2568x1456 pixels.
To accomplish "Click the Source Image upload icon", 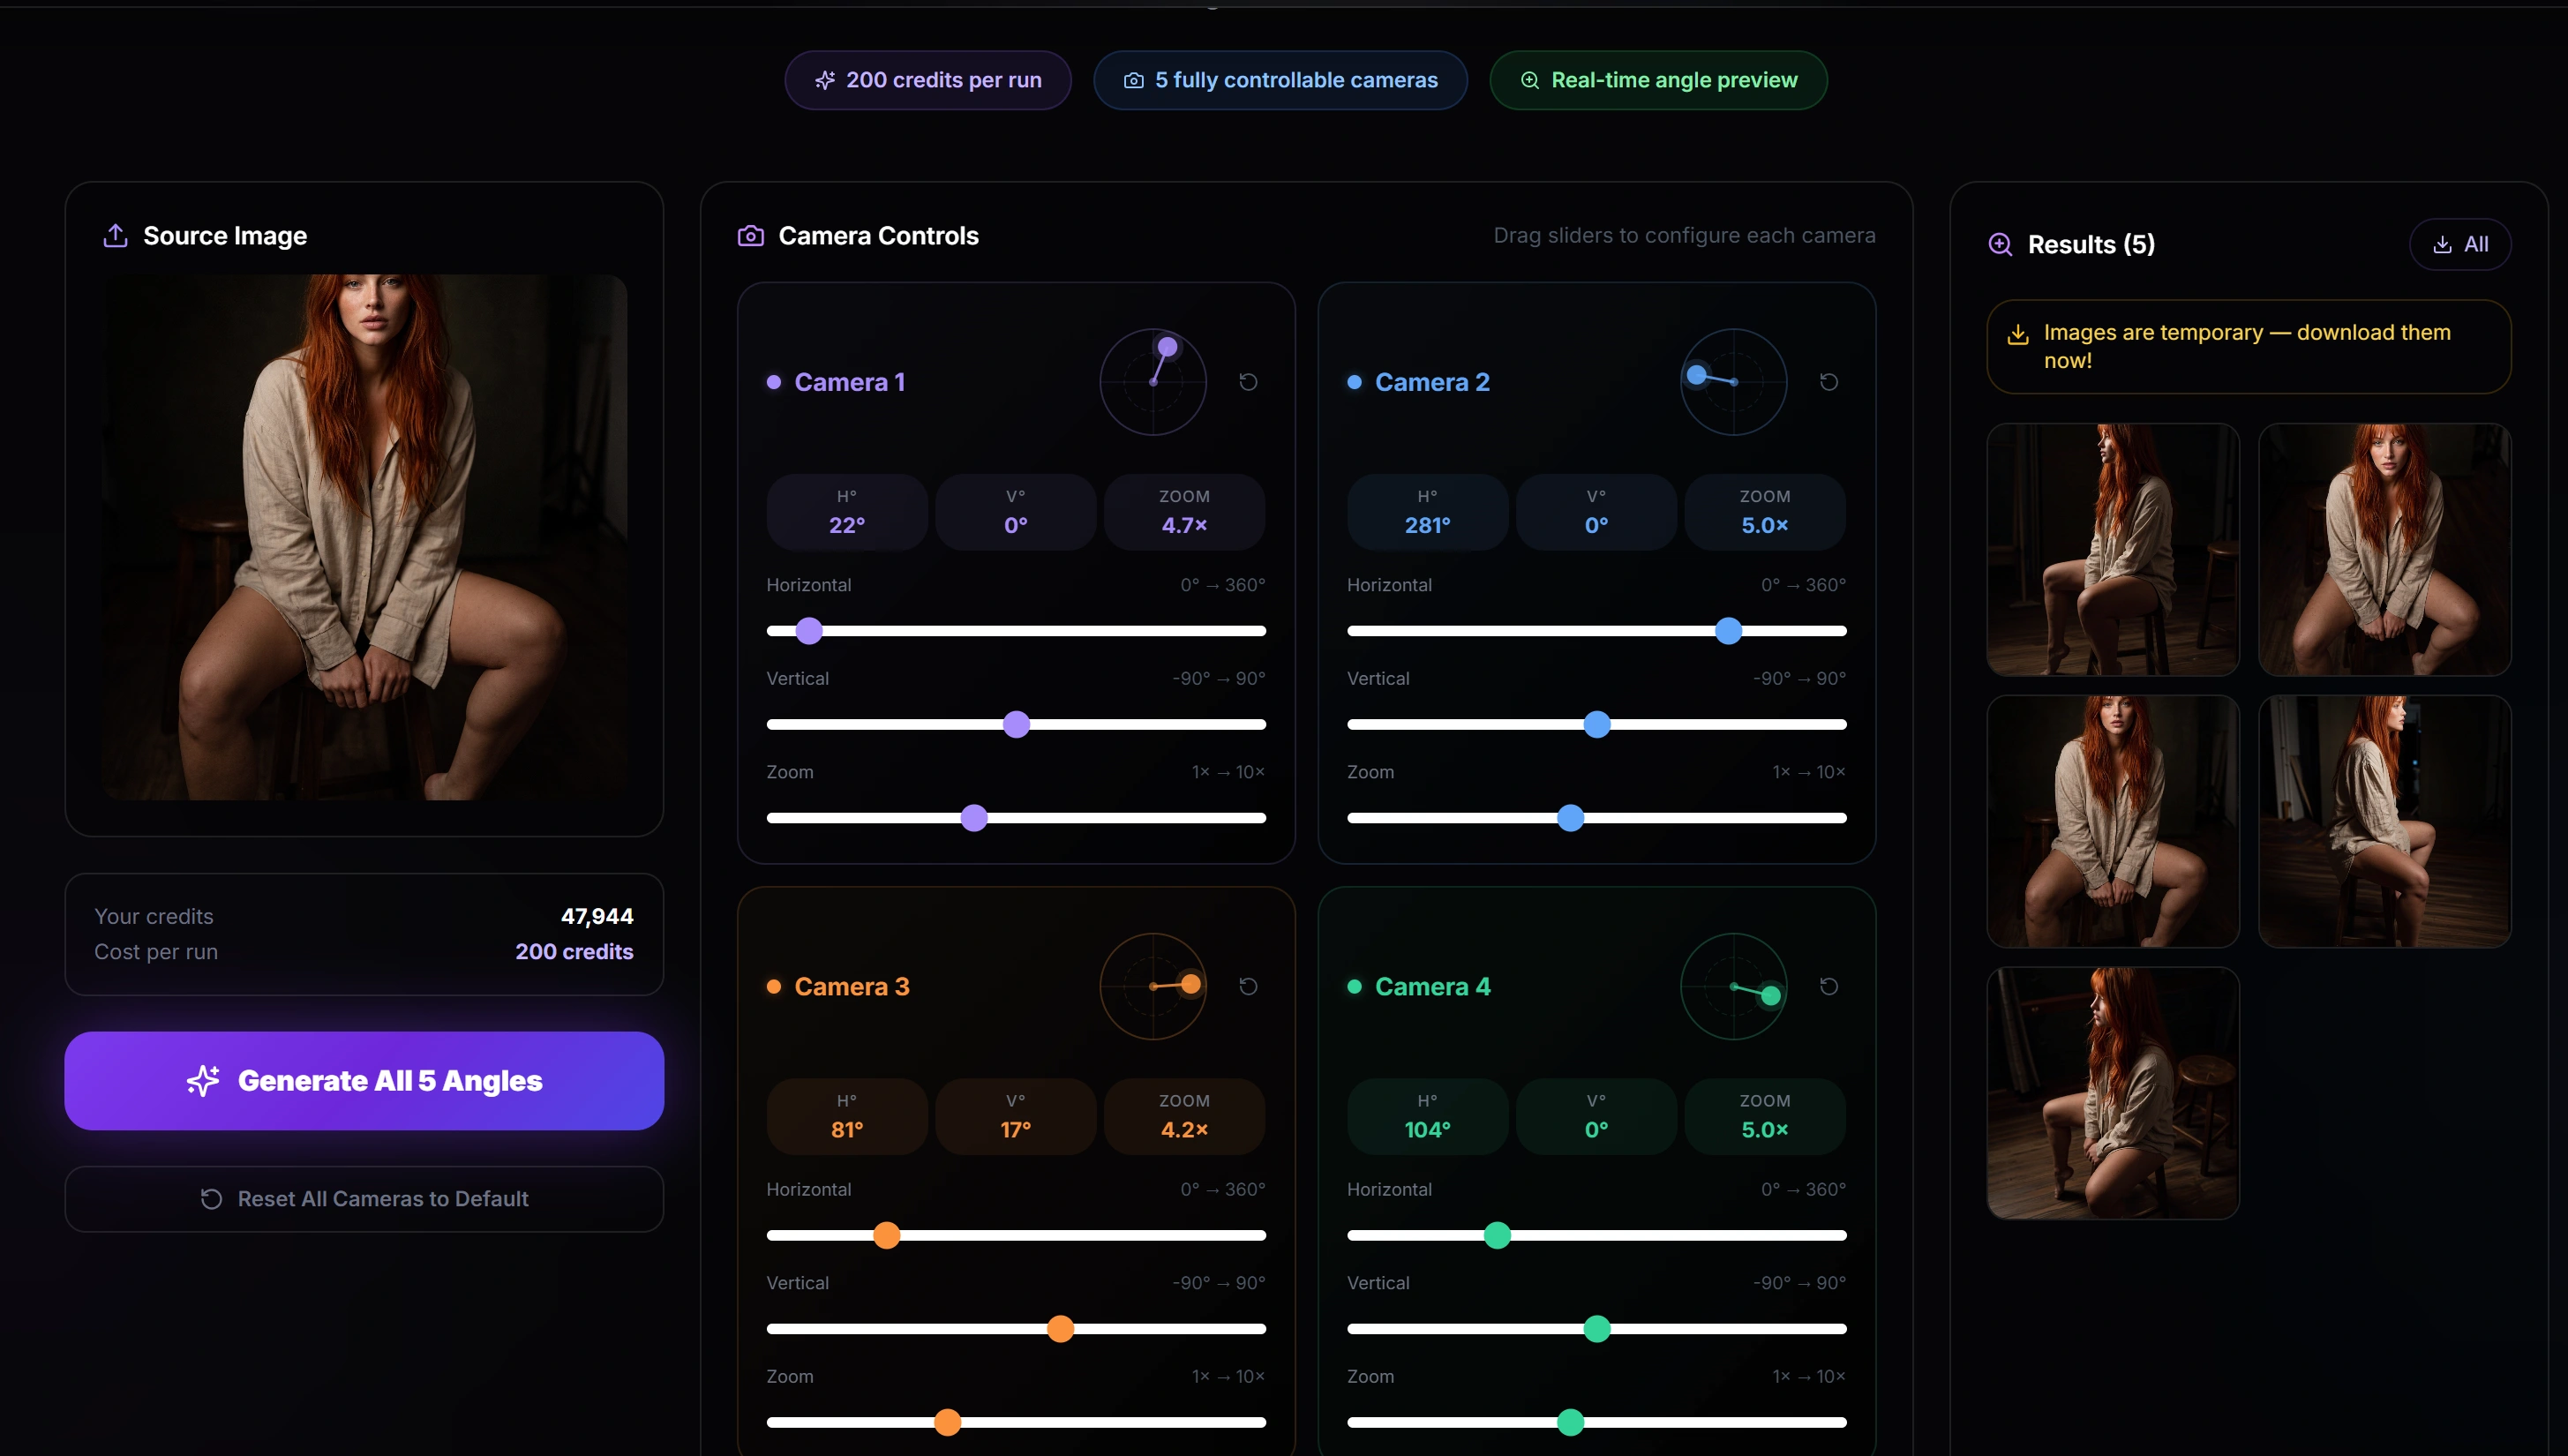I will (115, 236).
